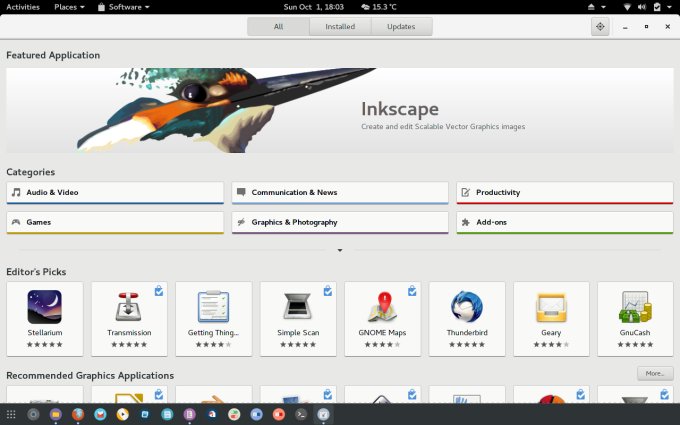The width and height of the screenshot is (680, 425).
Task: Open the Audio & Video category
Action: (115, 193)
